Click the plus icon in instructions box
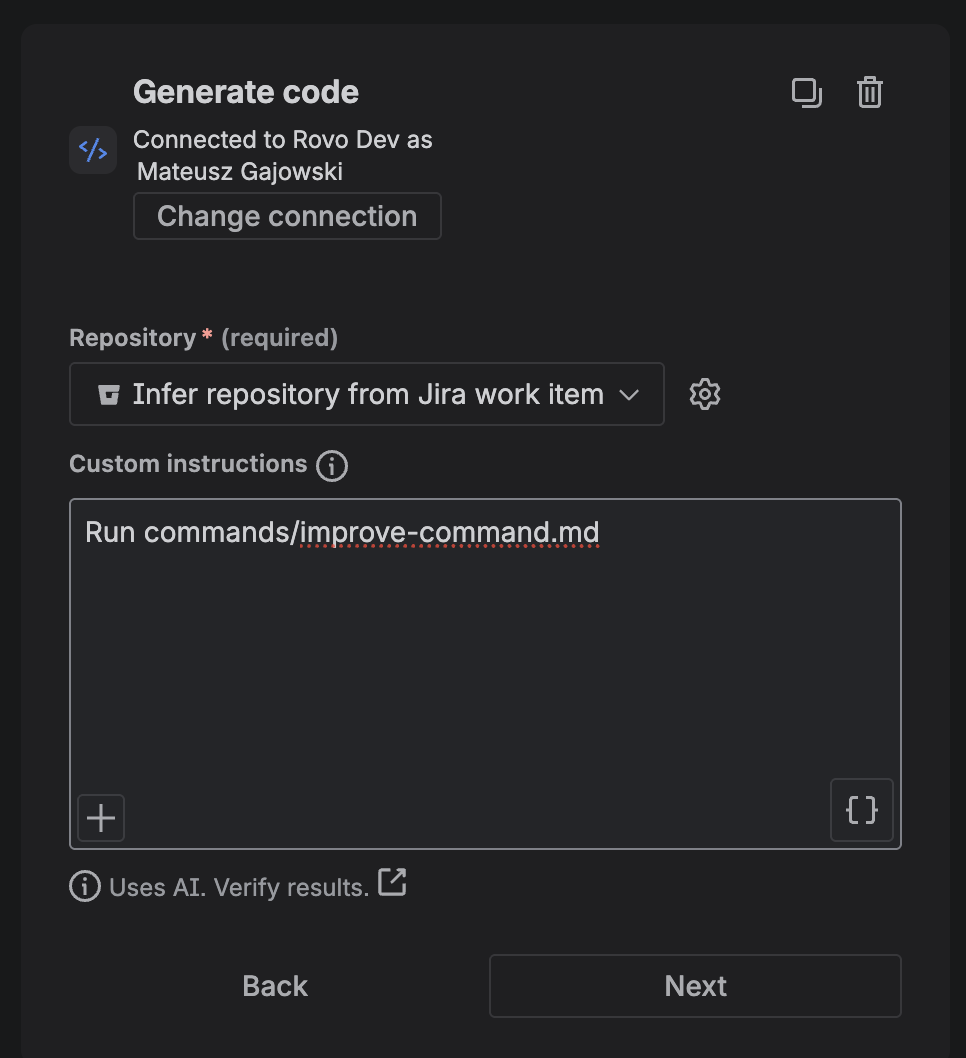Image resolution: width=966 pixels, height=1058 pixels. (x=101, y=818)
